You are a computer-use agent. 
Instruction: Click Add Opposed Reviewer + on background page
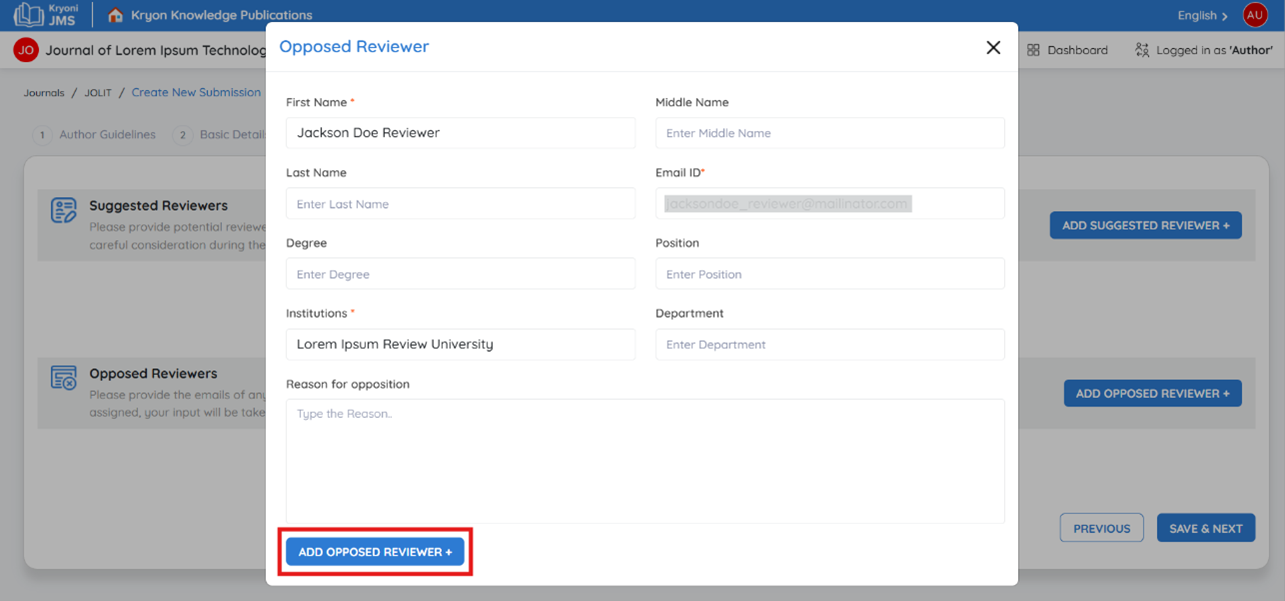pyautogui.click(x=1153, y=393)
